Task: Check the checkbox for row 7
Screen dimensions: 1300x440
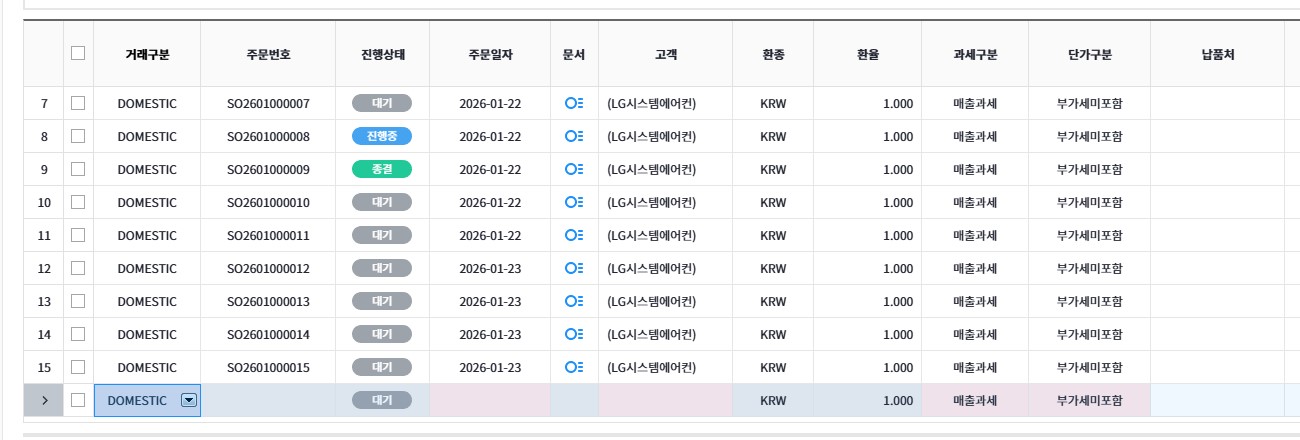Action: tap(78, 103)
